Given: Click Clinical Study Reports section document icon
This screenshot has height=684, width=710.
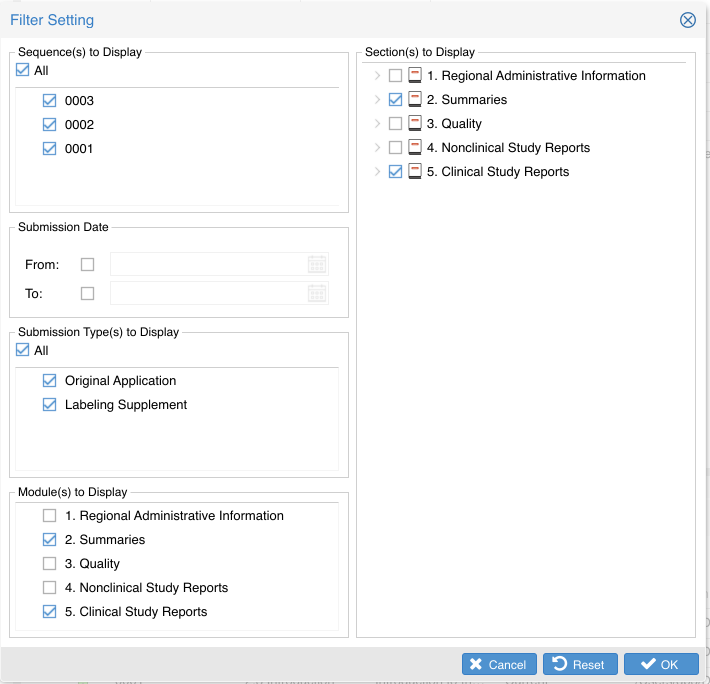Looking at the screenshot, I should tap(415, 172).
